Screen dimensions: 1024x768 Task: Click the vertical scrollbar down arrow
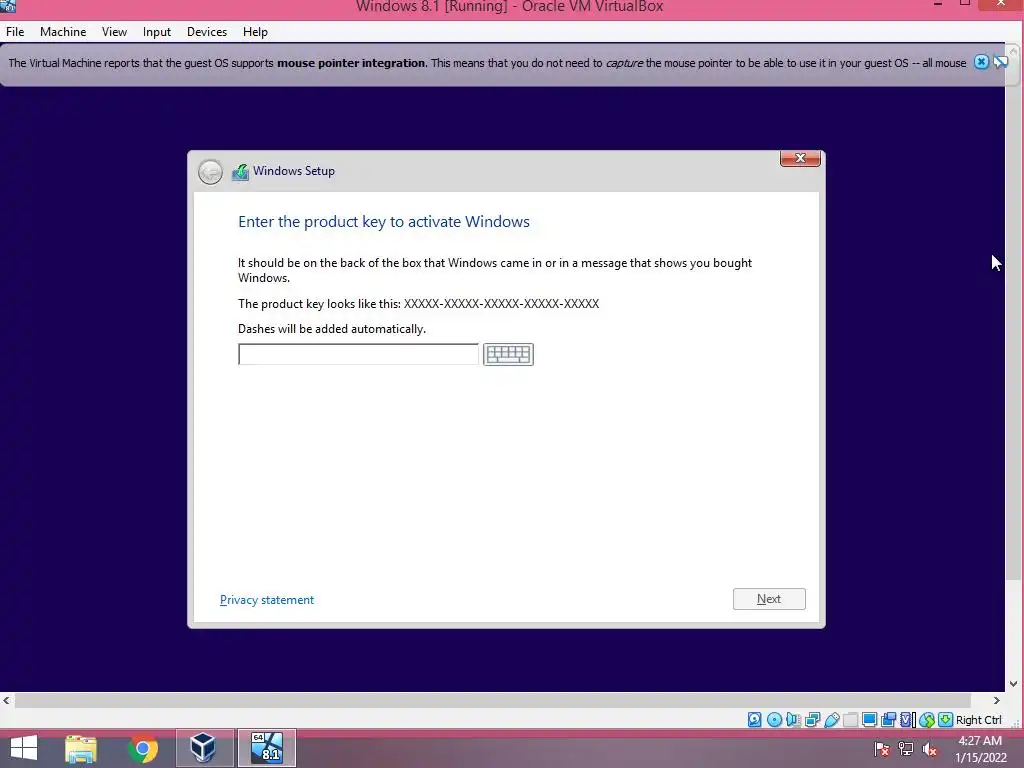[x=1014, y=684]
